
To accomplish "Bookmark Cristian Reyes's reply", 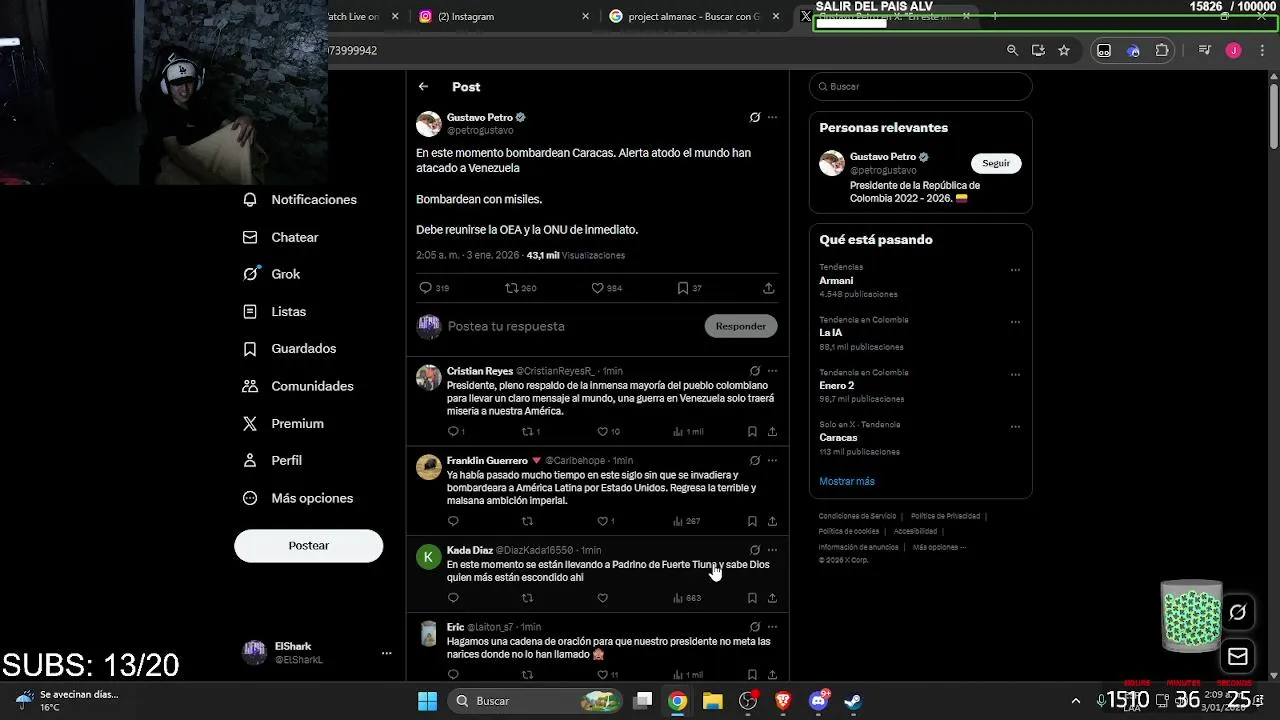I will [x=752, y=432].
